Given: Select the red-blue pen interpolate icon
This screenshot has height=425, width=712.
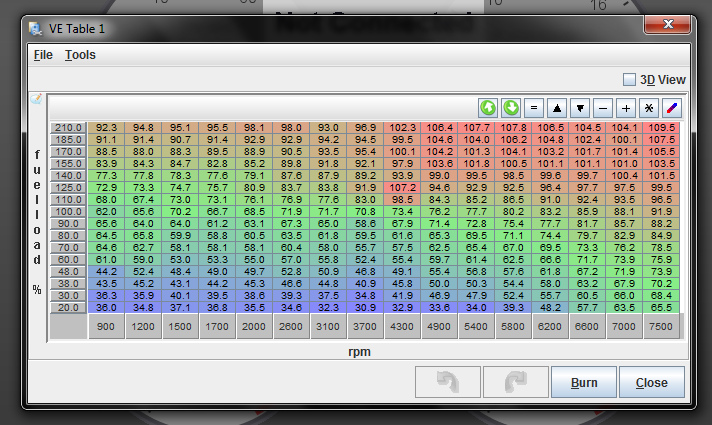Looking at the screenshot, I should pyautogui.click(x=671, y=107).
